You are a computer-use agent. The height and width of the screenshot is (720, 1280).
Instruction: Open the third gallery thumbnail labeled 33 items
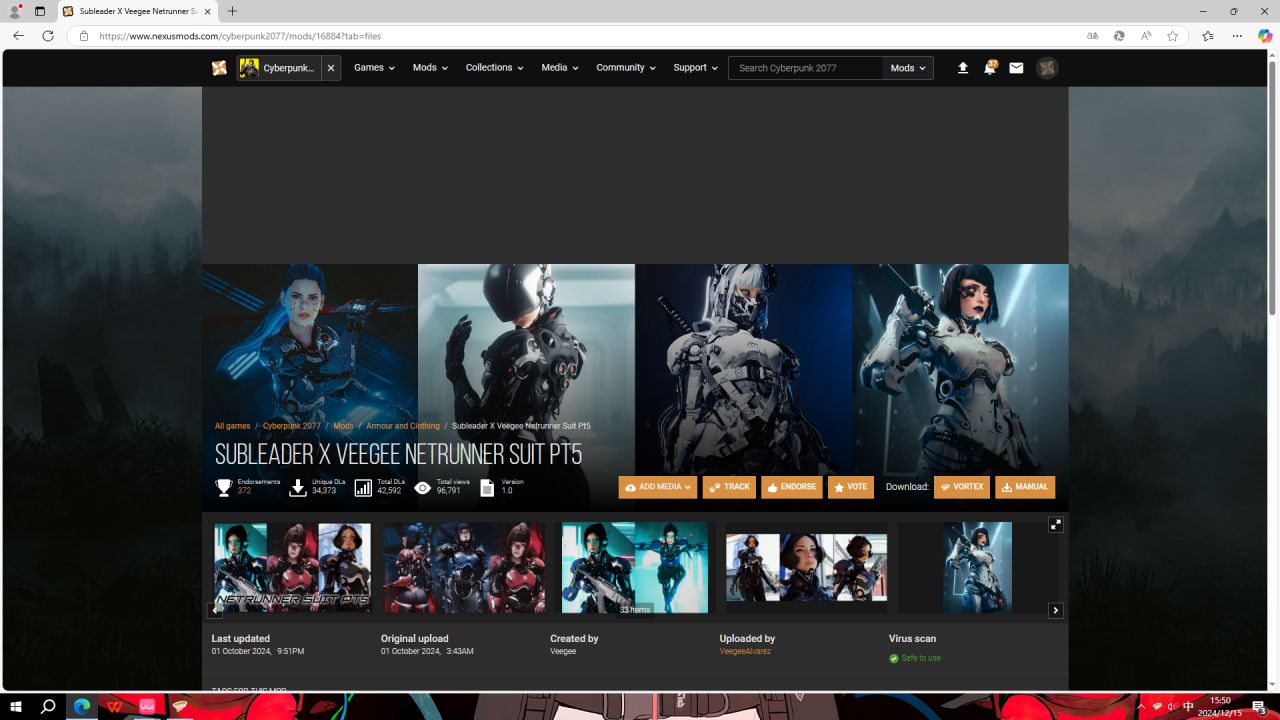635,568
